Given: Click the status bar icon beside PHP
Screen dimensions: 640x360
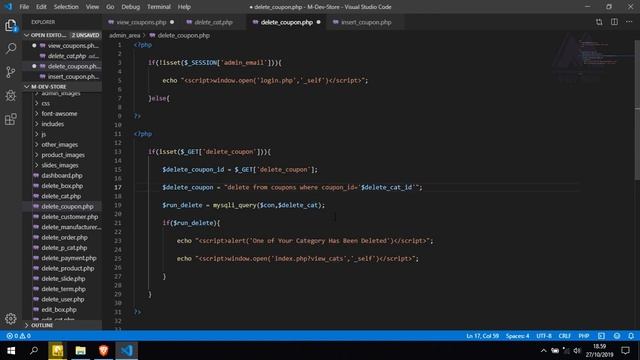Looking at the screenshot, I should tap(601, 336).
